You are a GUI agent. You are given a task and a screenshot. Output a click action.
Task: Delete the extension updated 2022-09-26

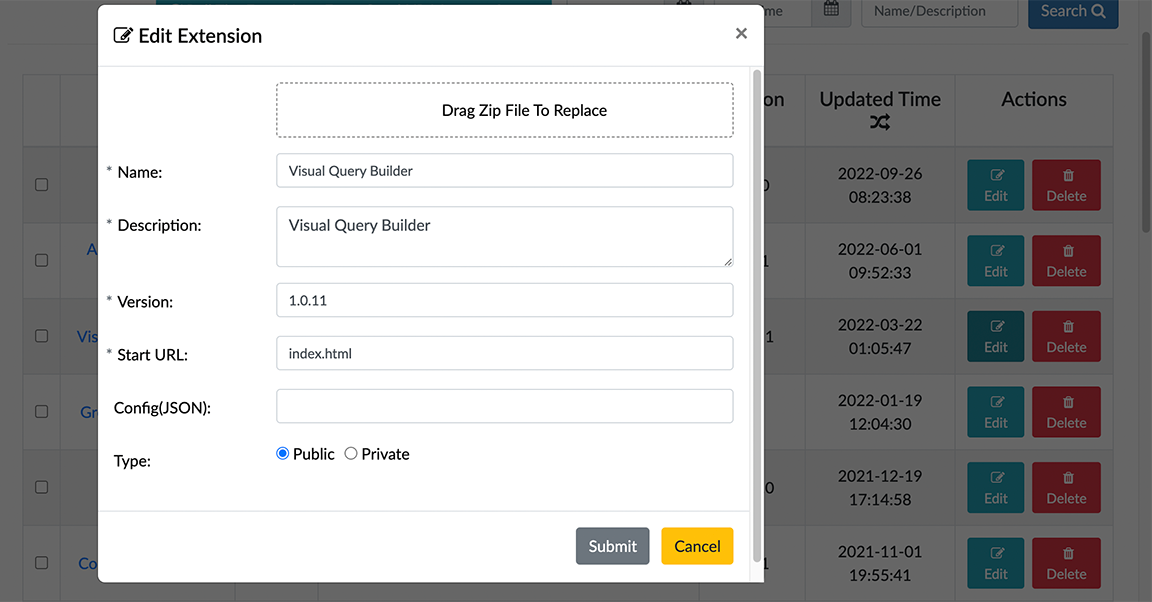point(1066,185)
